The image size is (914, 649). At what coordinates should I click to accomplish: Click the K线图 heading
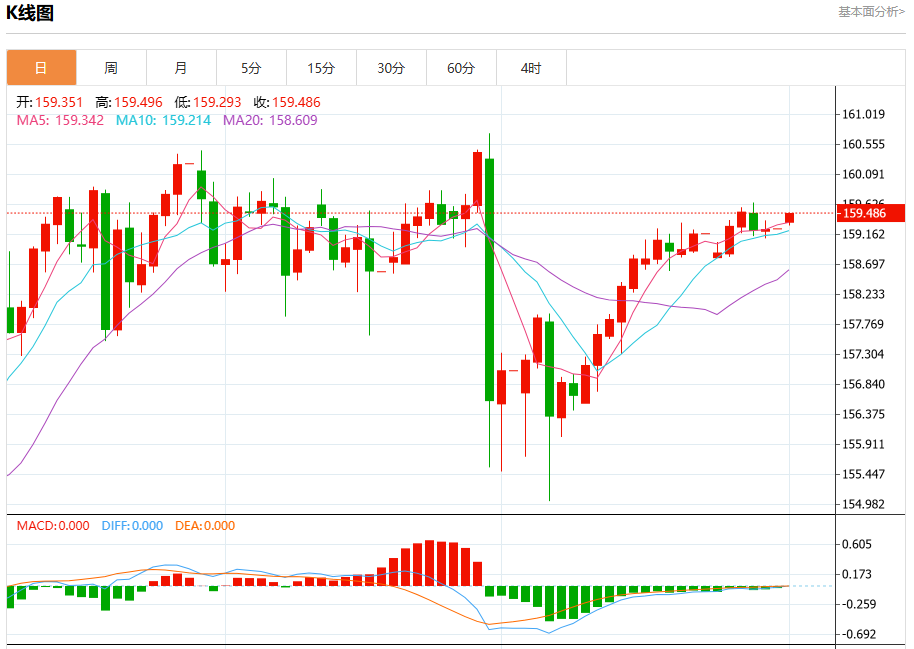coord(30,13)
